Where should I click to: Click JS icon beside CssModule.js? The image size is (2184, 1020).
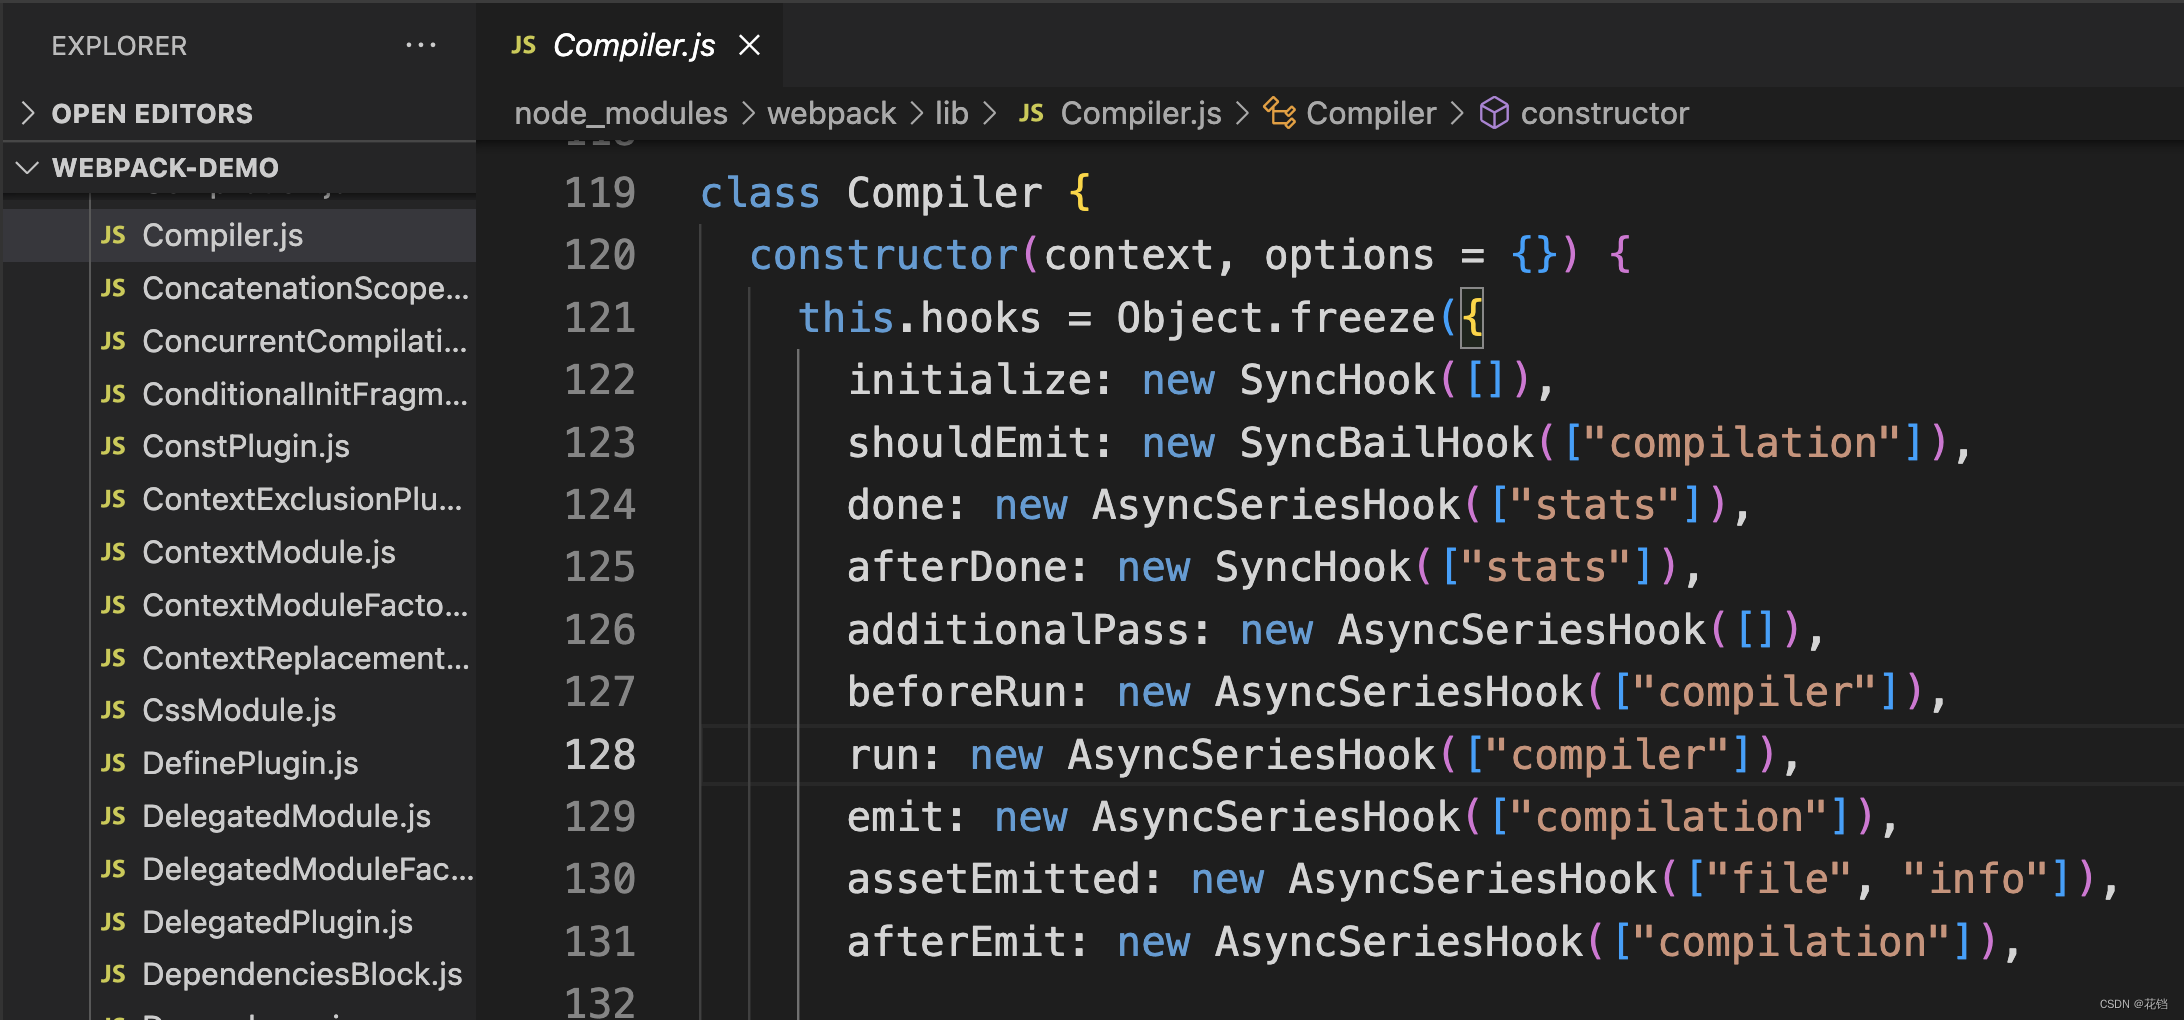(113, 710)
